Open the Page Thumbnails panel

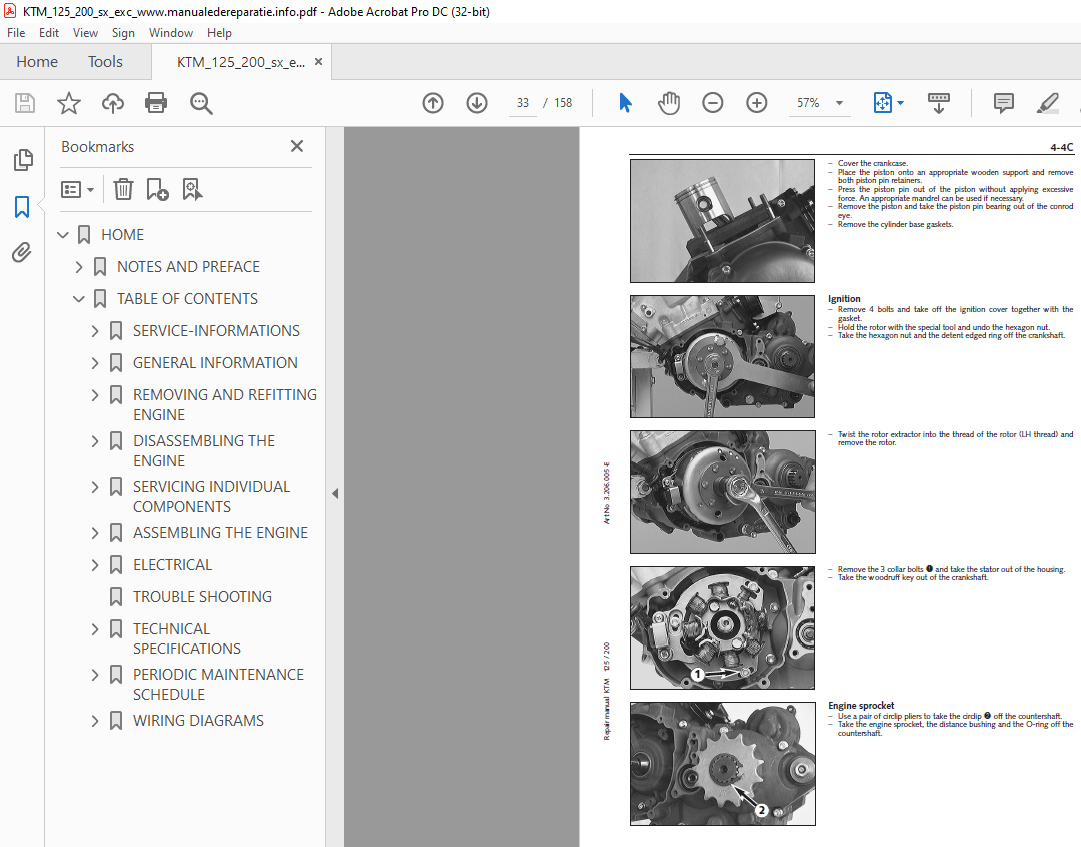pos(22,159)
